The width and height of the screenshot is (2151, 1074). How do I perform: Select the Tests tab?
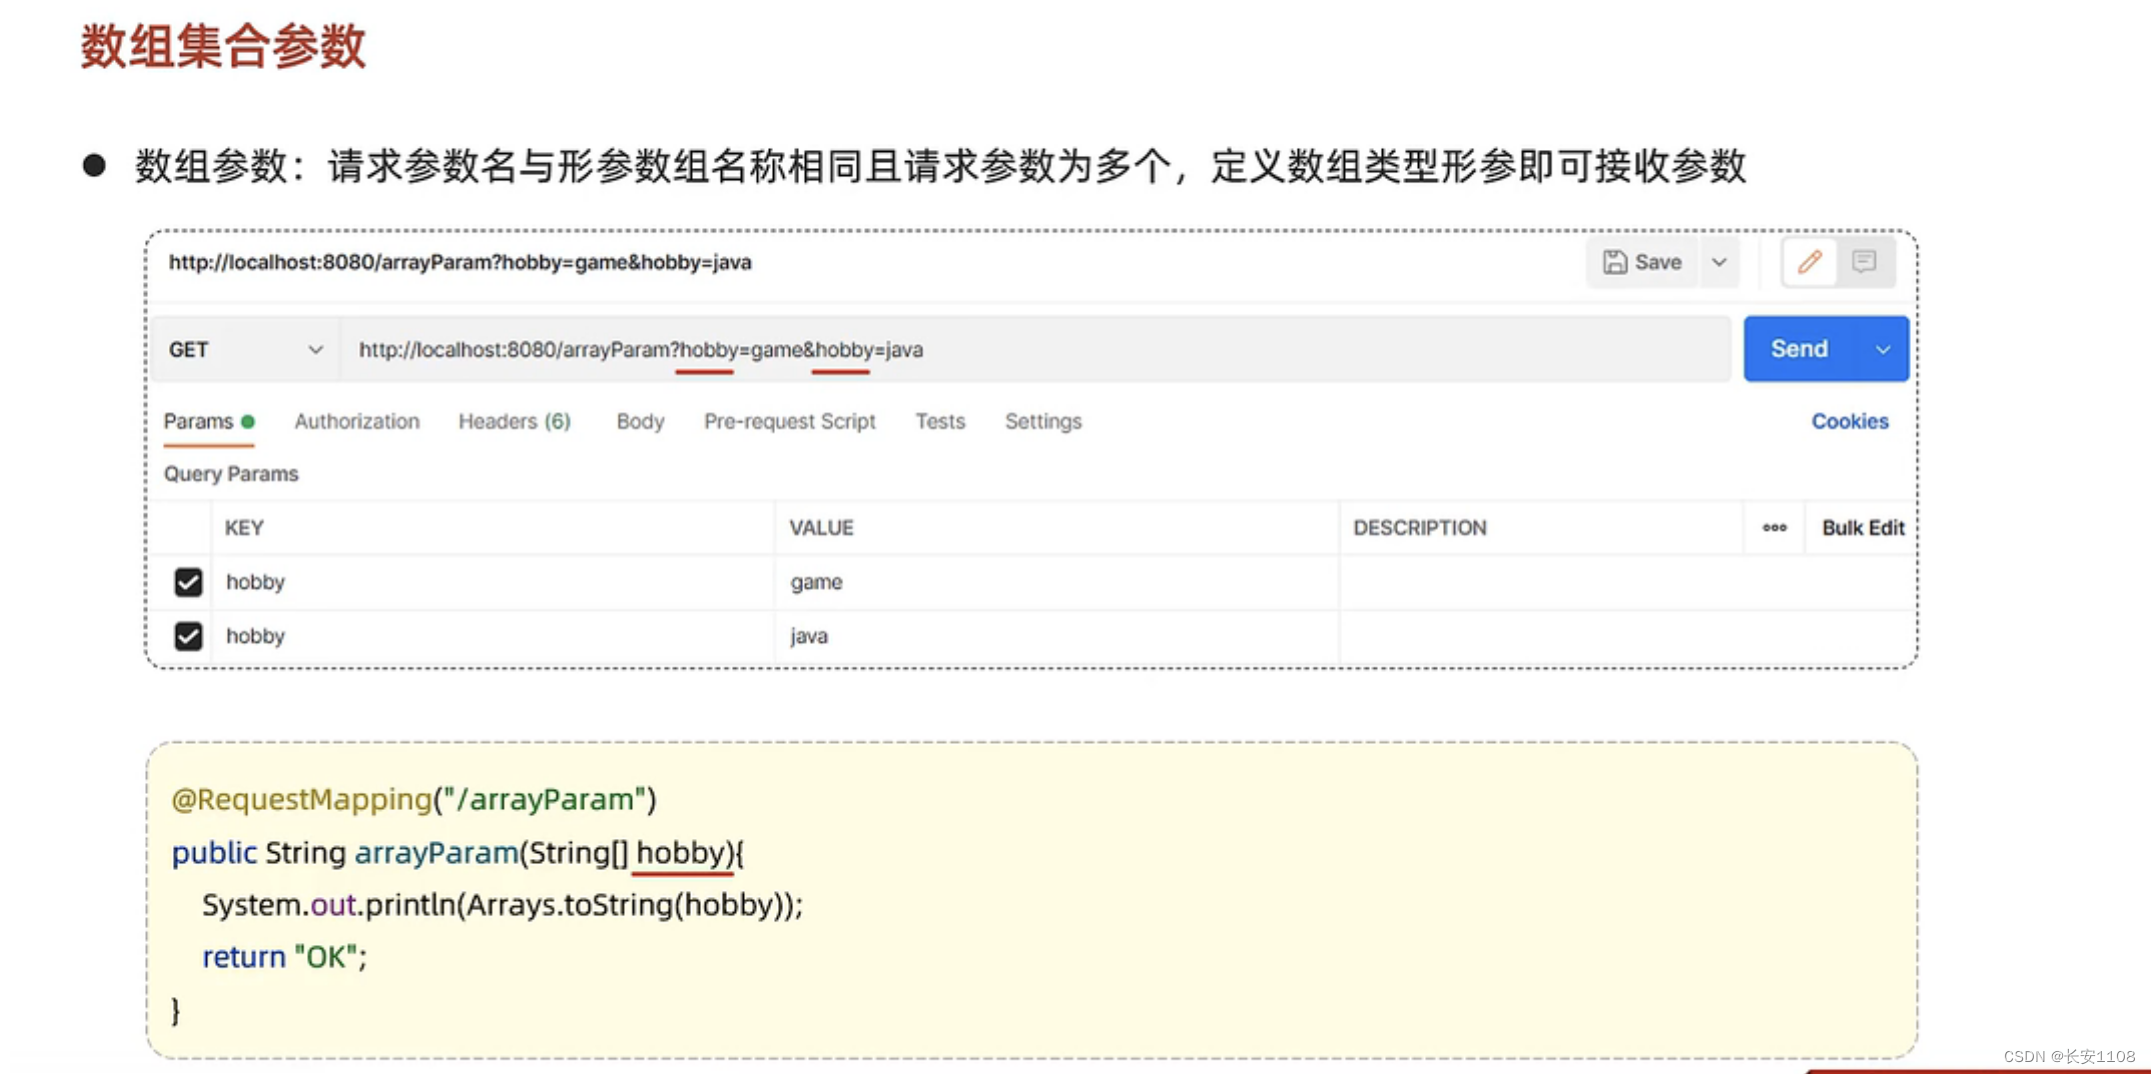pos(940,421)
